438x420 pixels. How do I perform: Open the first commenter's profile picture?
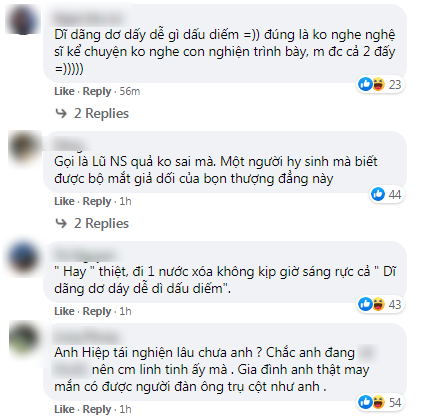coord(23,19)
